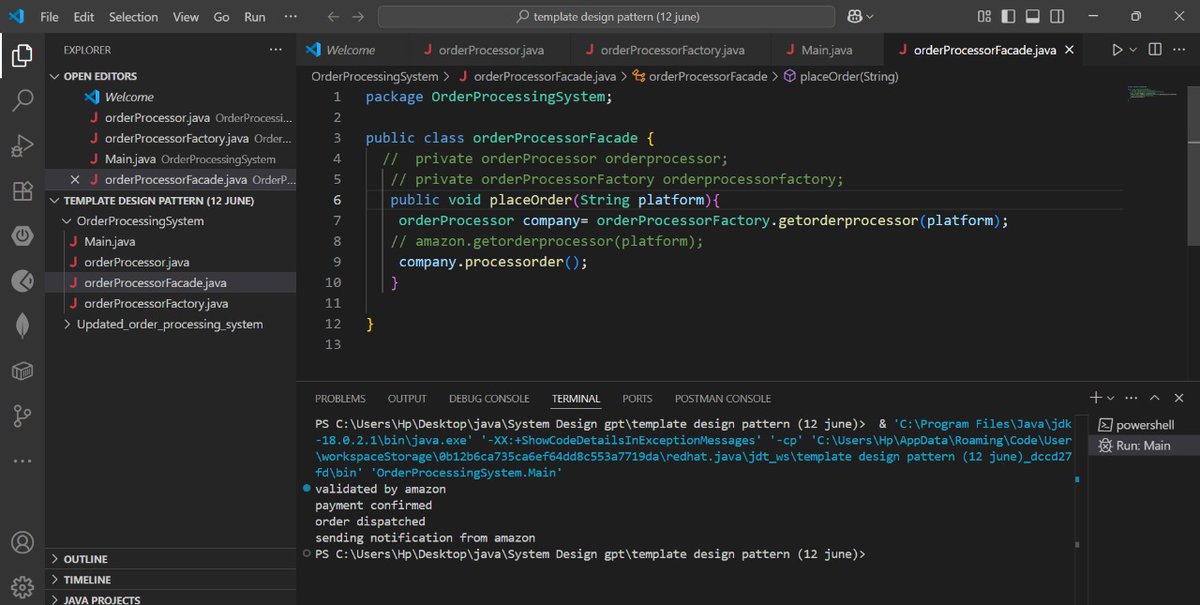This screenshot has height=605, width=1200.
Task: Split the editor to the right
Action: coord(1155,50)
